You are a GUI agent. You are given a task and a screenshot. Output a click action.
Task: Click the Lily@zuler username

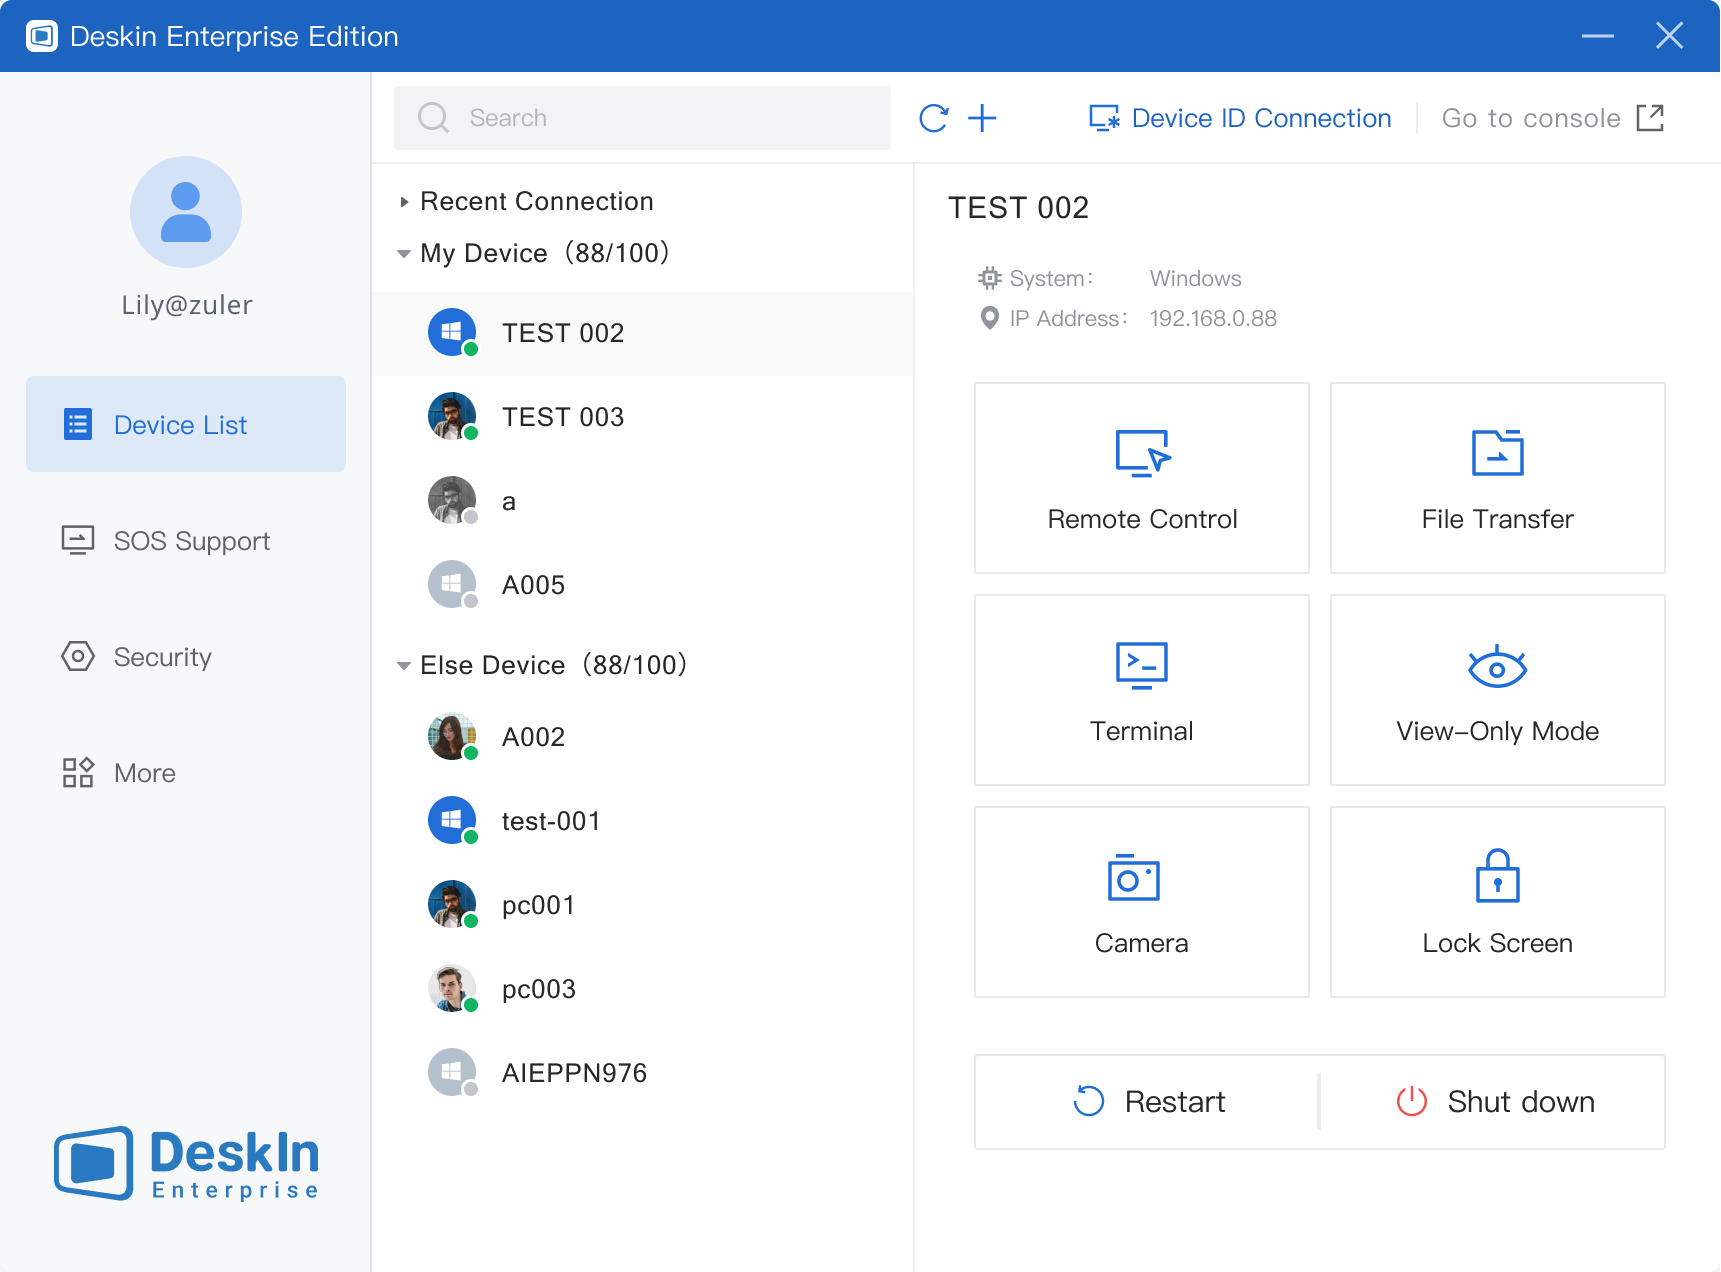pyautogui.click(x=187, y=305)
